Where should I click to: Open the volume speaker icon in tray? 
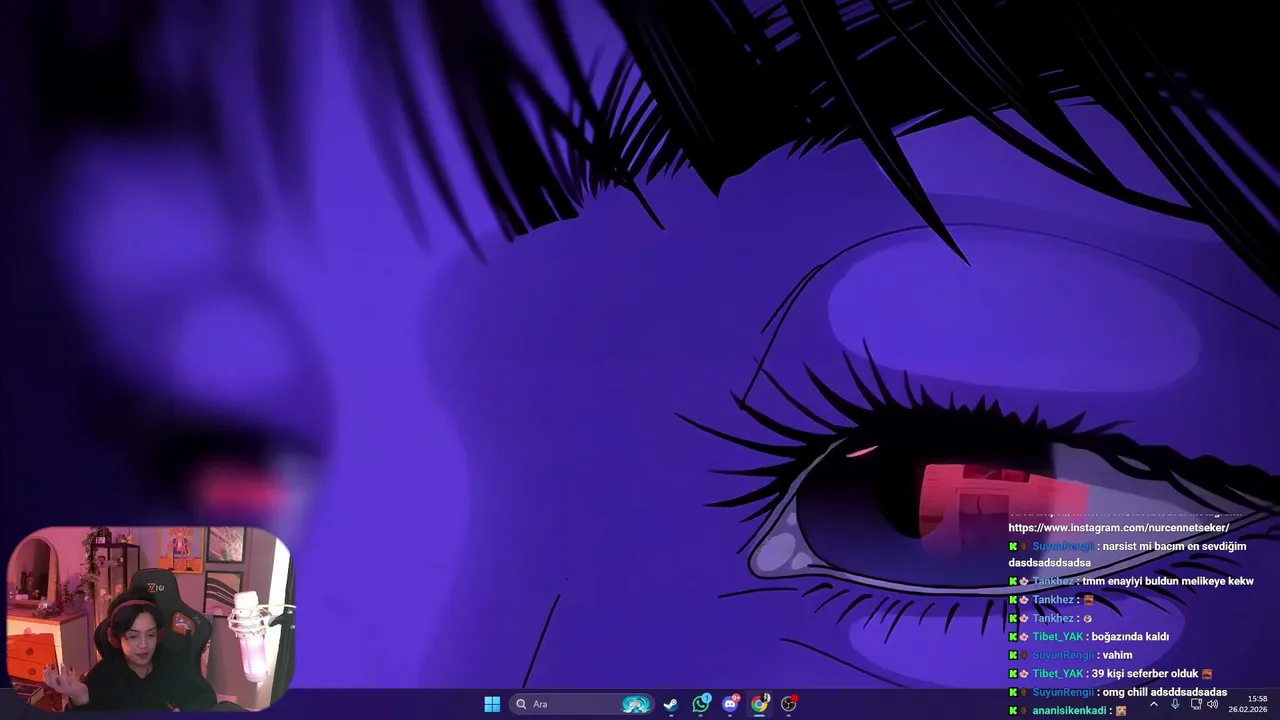(x=1213, y=704)
